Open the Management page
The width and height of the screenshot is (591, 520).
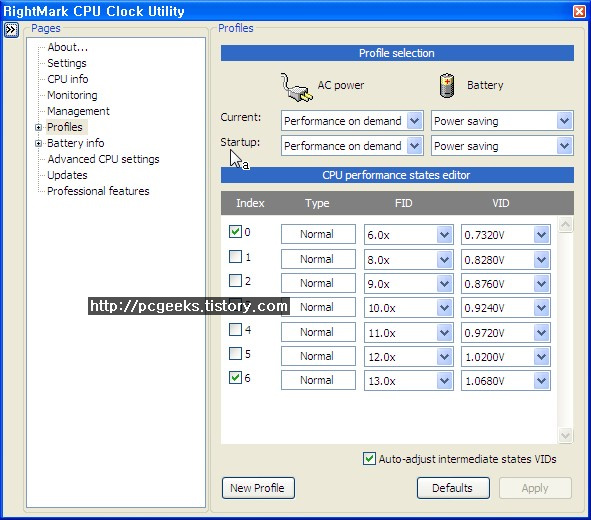coord(78,111)
